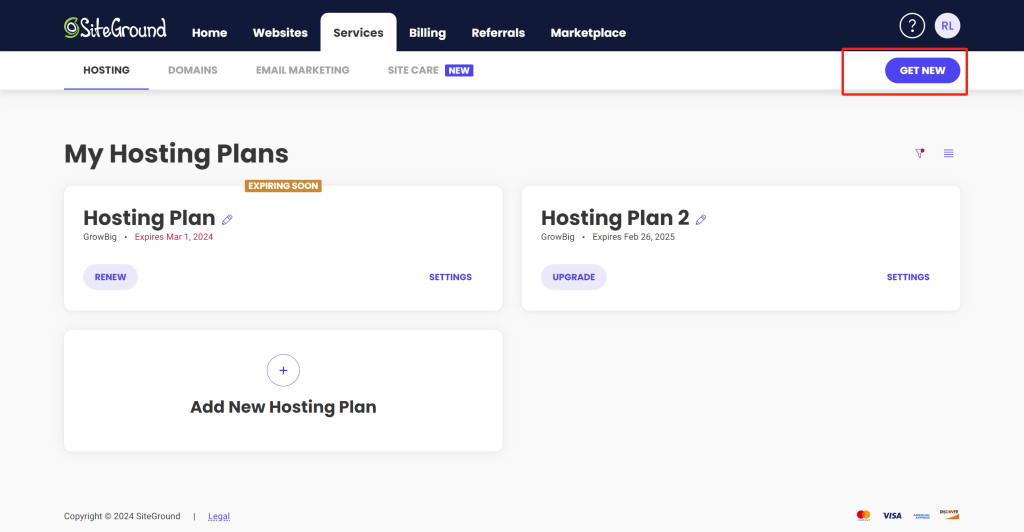This screenshot has height=532, width=1024.
Task: Open Settings for Hosting Plan 2
Action: (908, 277)
